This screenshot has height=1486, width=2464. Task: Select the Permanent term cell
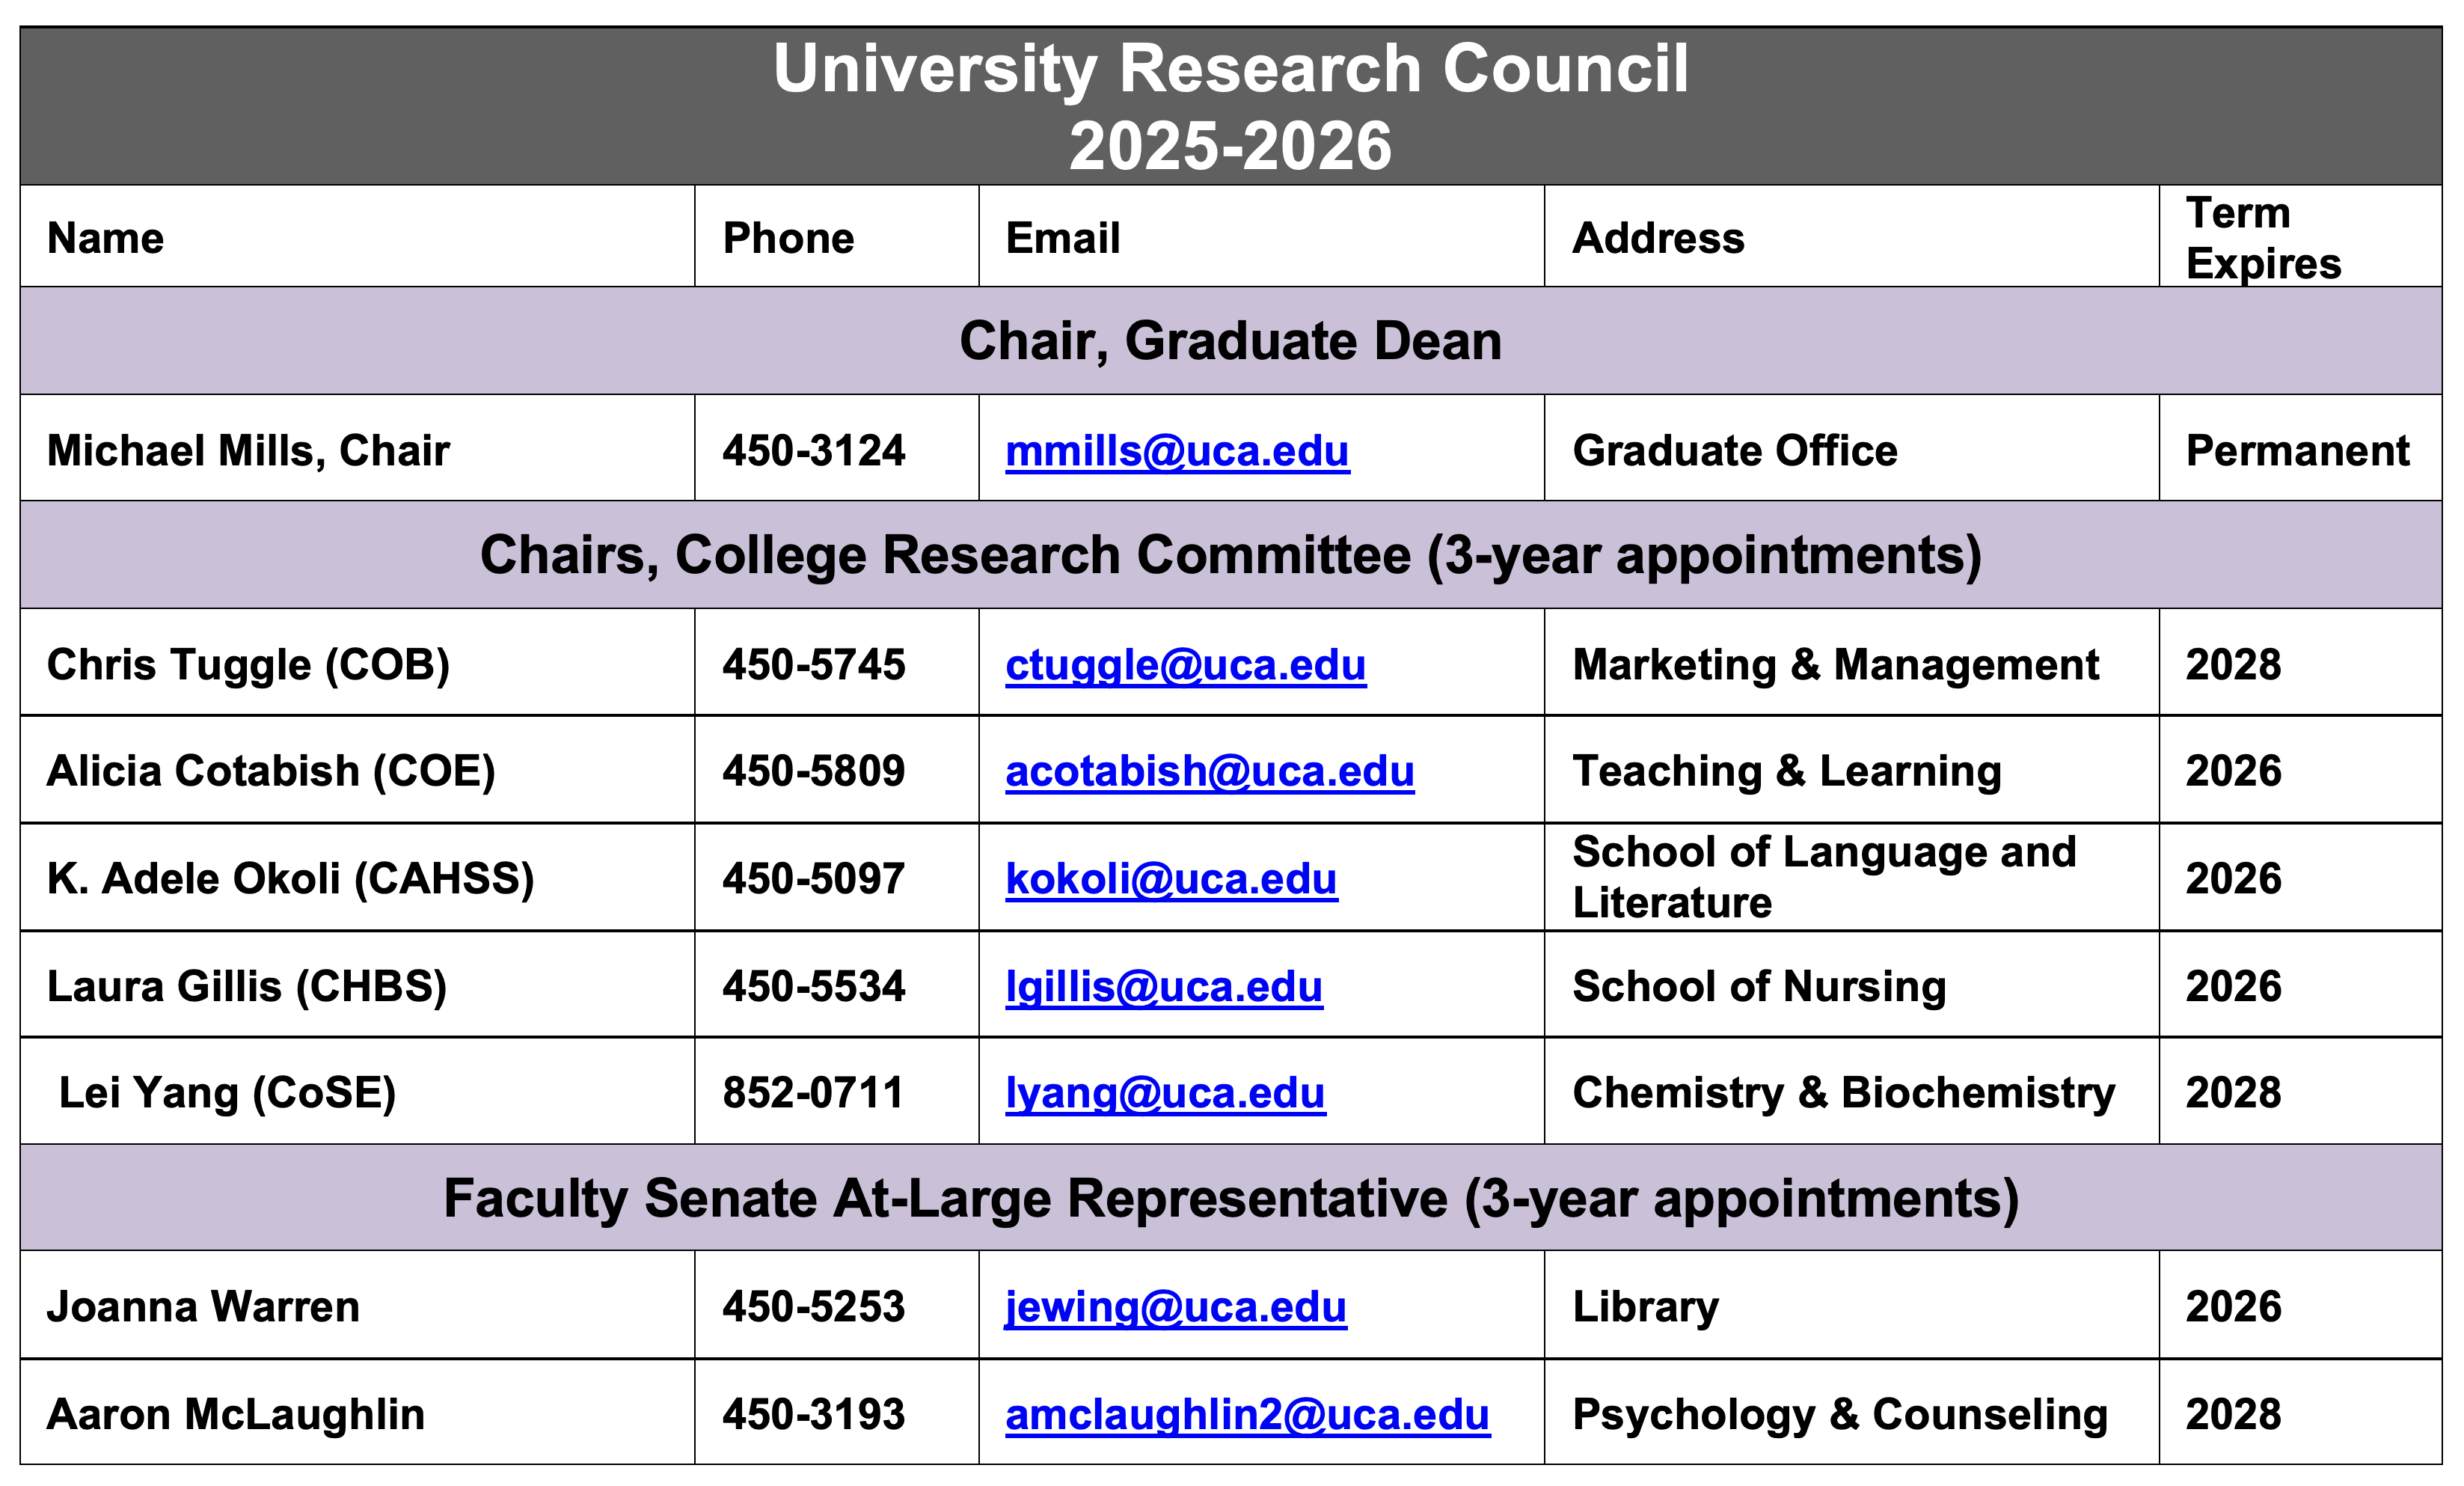[2297, 451]
